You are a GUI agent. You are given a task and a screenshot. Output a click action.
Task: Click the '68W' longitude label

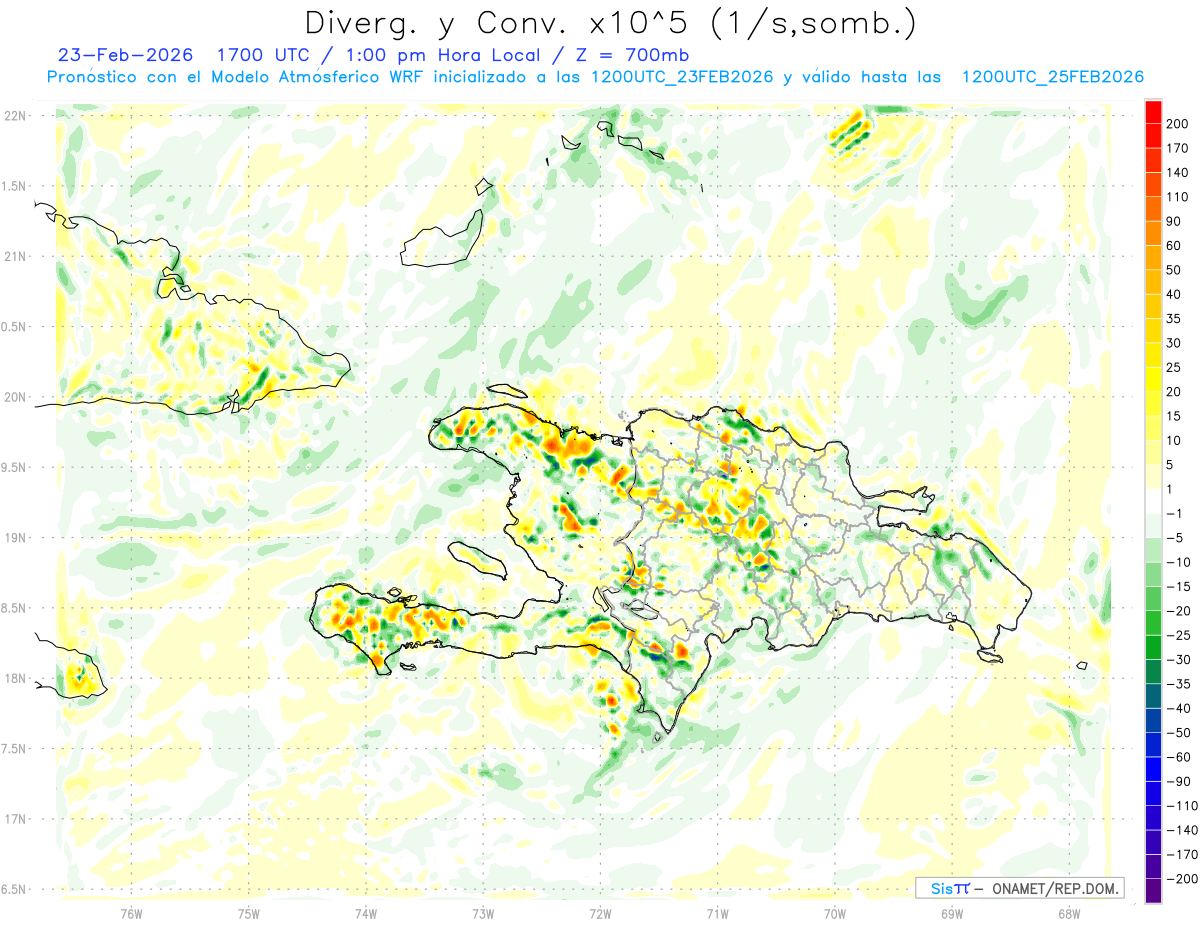[x=1069, y=913]
